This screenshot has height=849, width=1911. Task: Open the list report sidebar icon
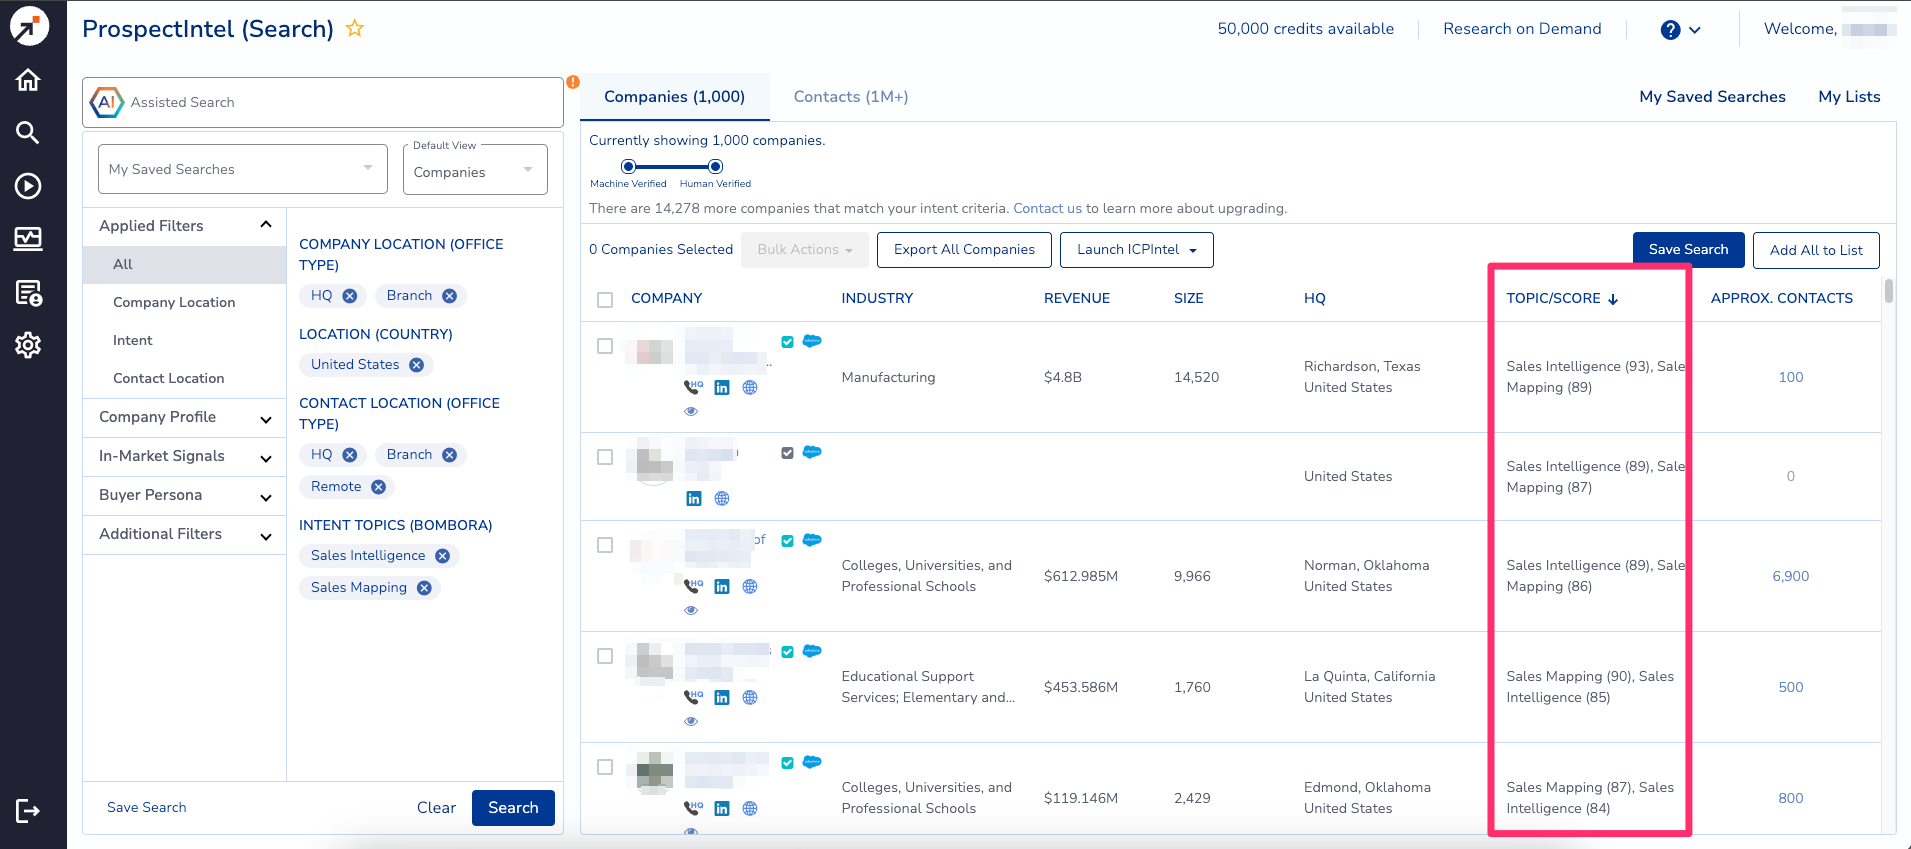pyautogui.click(x=28, y=292)
